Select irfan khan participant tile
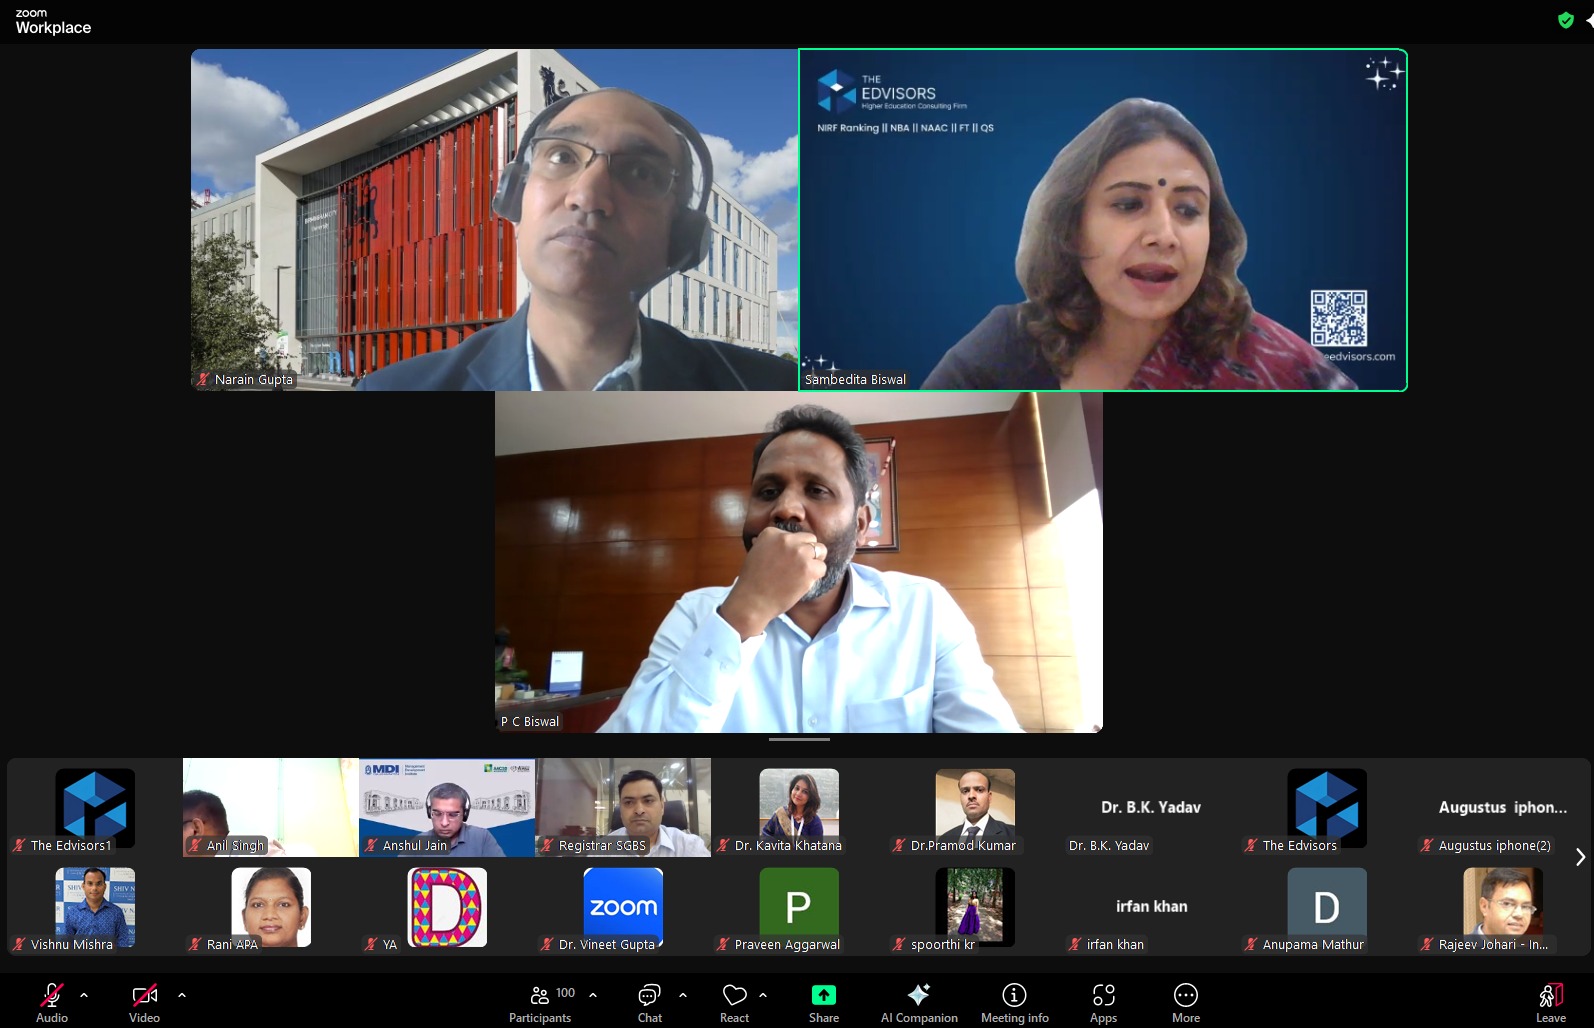The image size is (1594, 1028). 1151,907
